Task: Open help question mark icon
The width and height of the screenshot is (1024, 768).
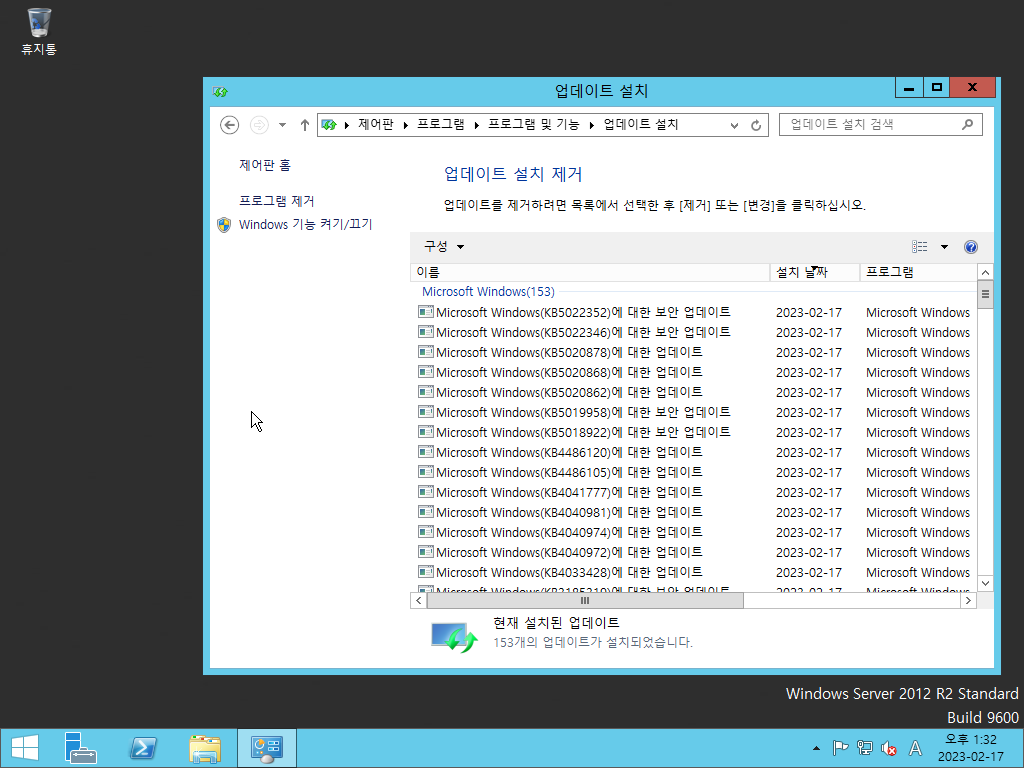Action: [x=970, y=246]
